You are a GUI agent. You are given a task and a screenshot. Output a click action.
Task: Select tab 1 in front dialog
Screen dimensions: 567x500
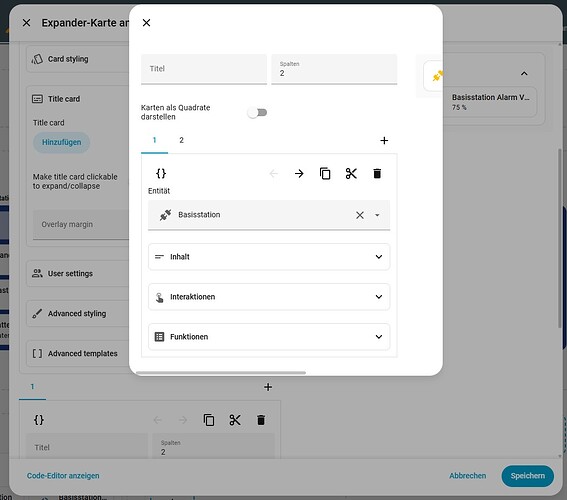point(154,140)
